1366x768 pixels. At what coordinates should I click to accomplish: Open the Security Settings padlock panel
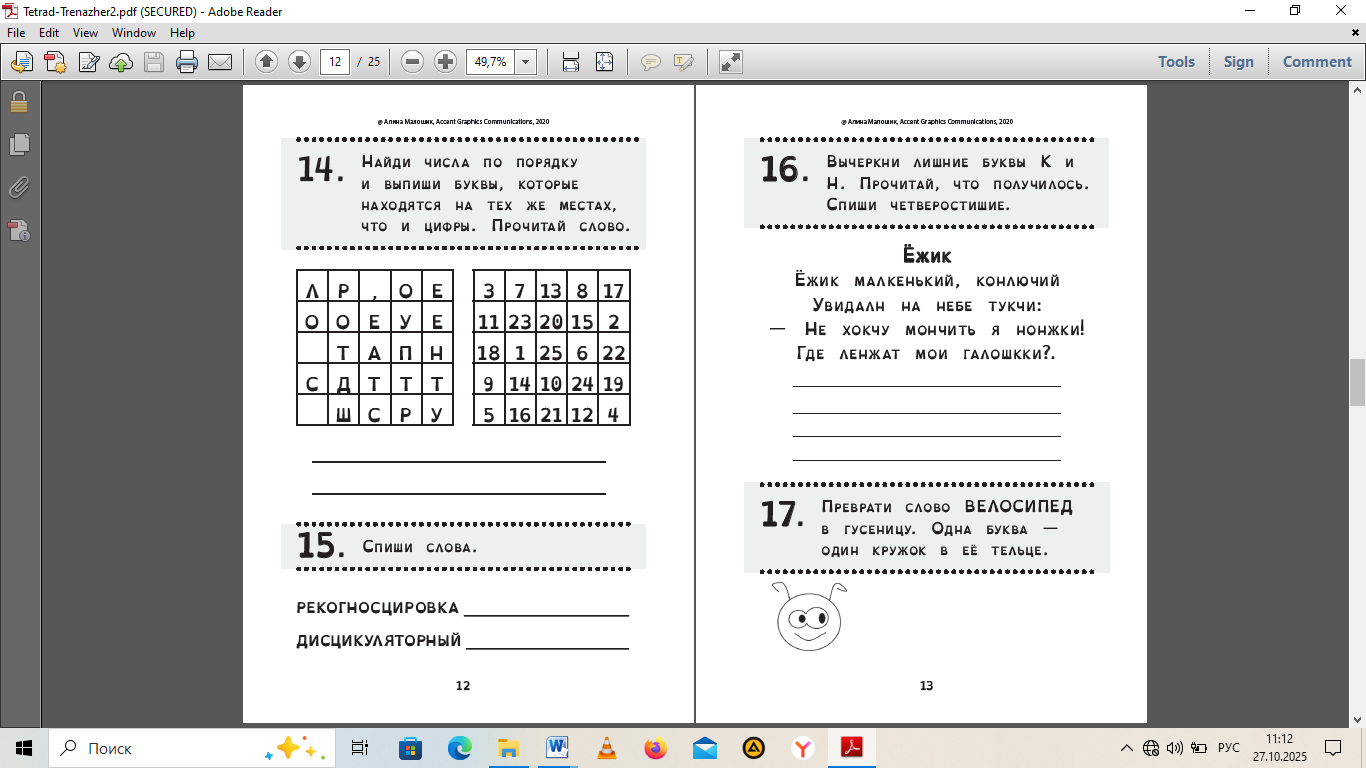pyautogui.click(x=19, y=102)
